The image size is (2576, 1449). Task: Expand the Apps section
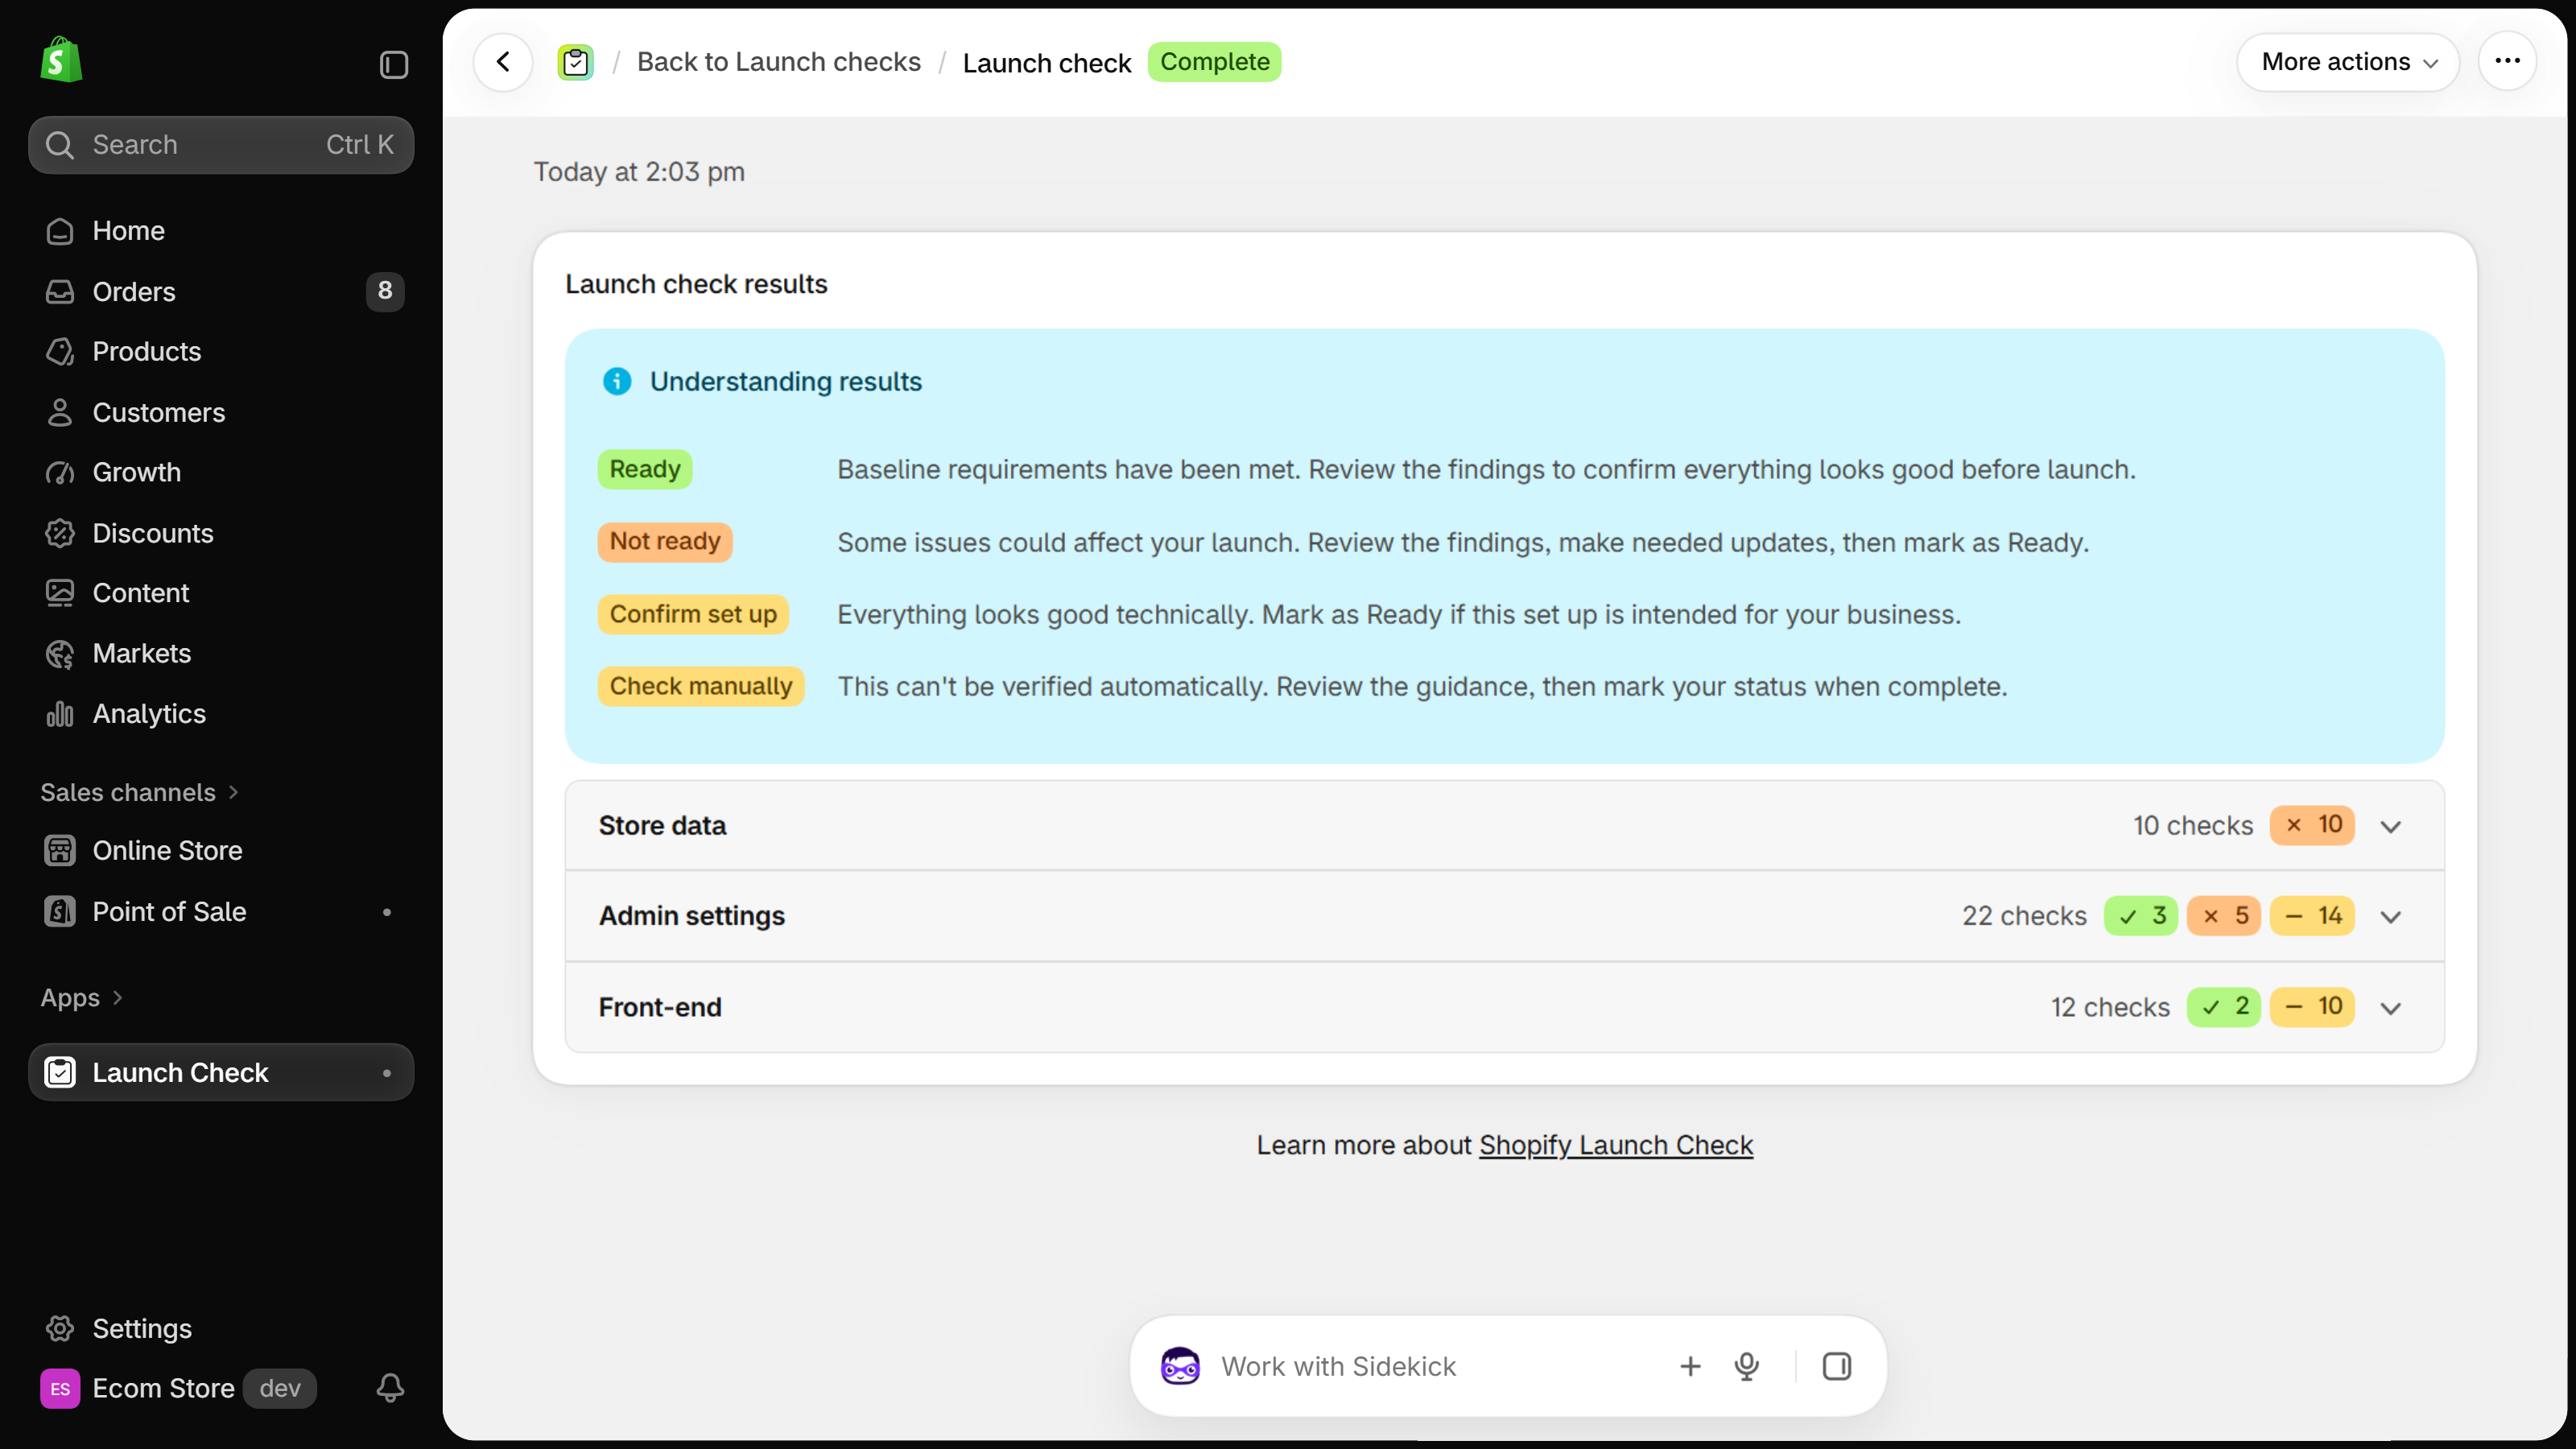click(82, 998)
